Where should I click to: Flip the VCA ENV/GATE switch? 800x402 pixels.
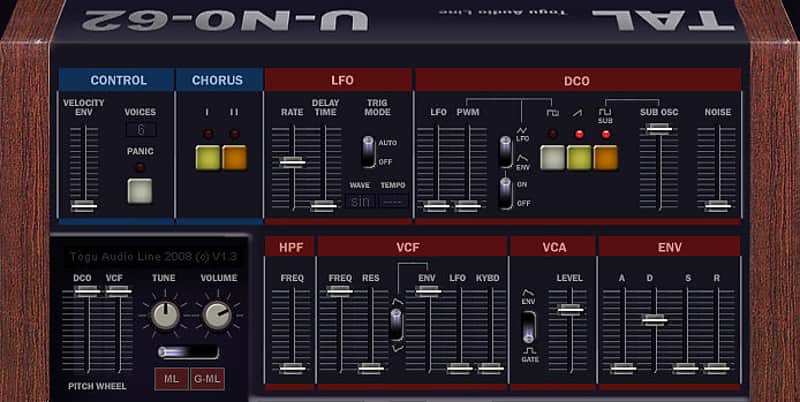tap(529, 327)
